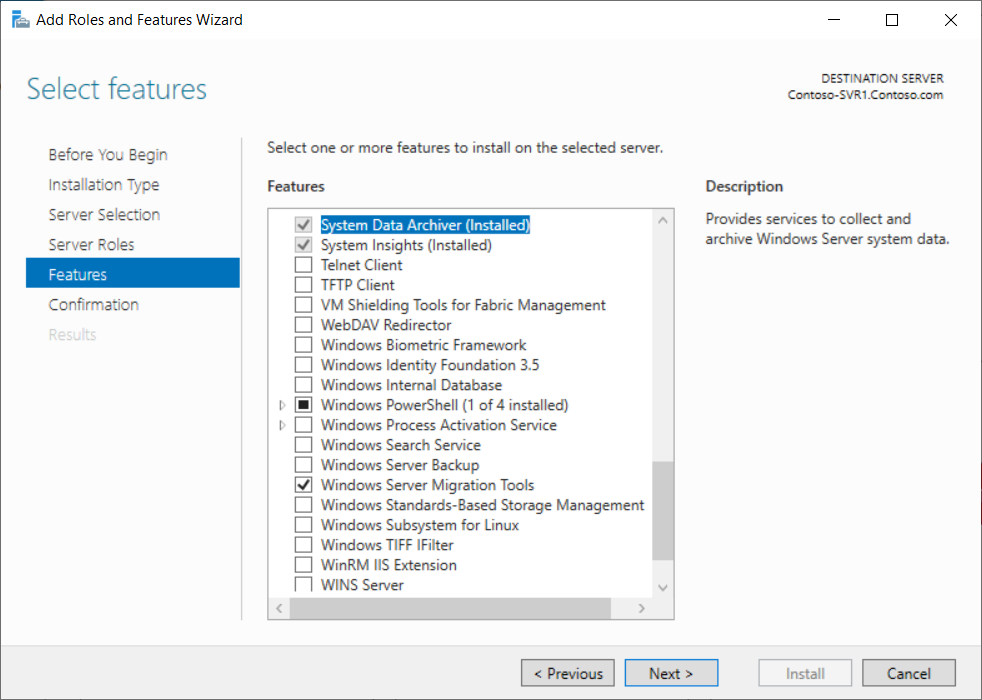Switch to the Installation Type step

pos(103,184)
